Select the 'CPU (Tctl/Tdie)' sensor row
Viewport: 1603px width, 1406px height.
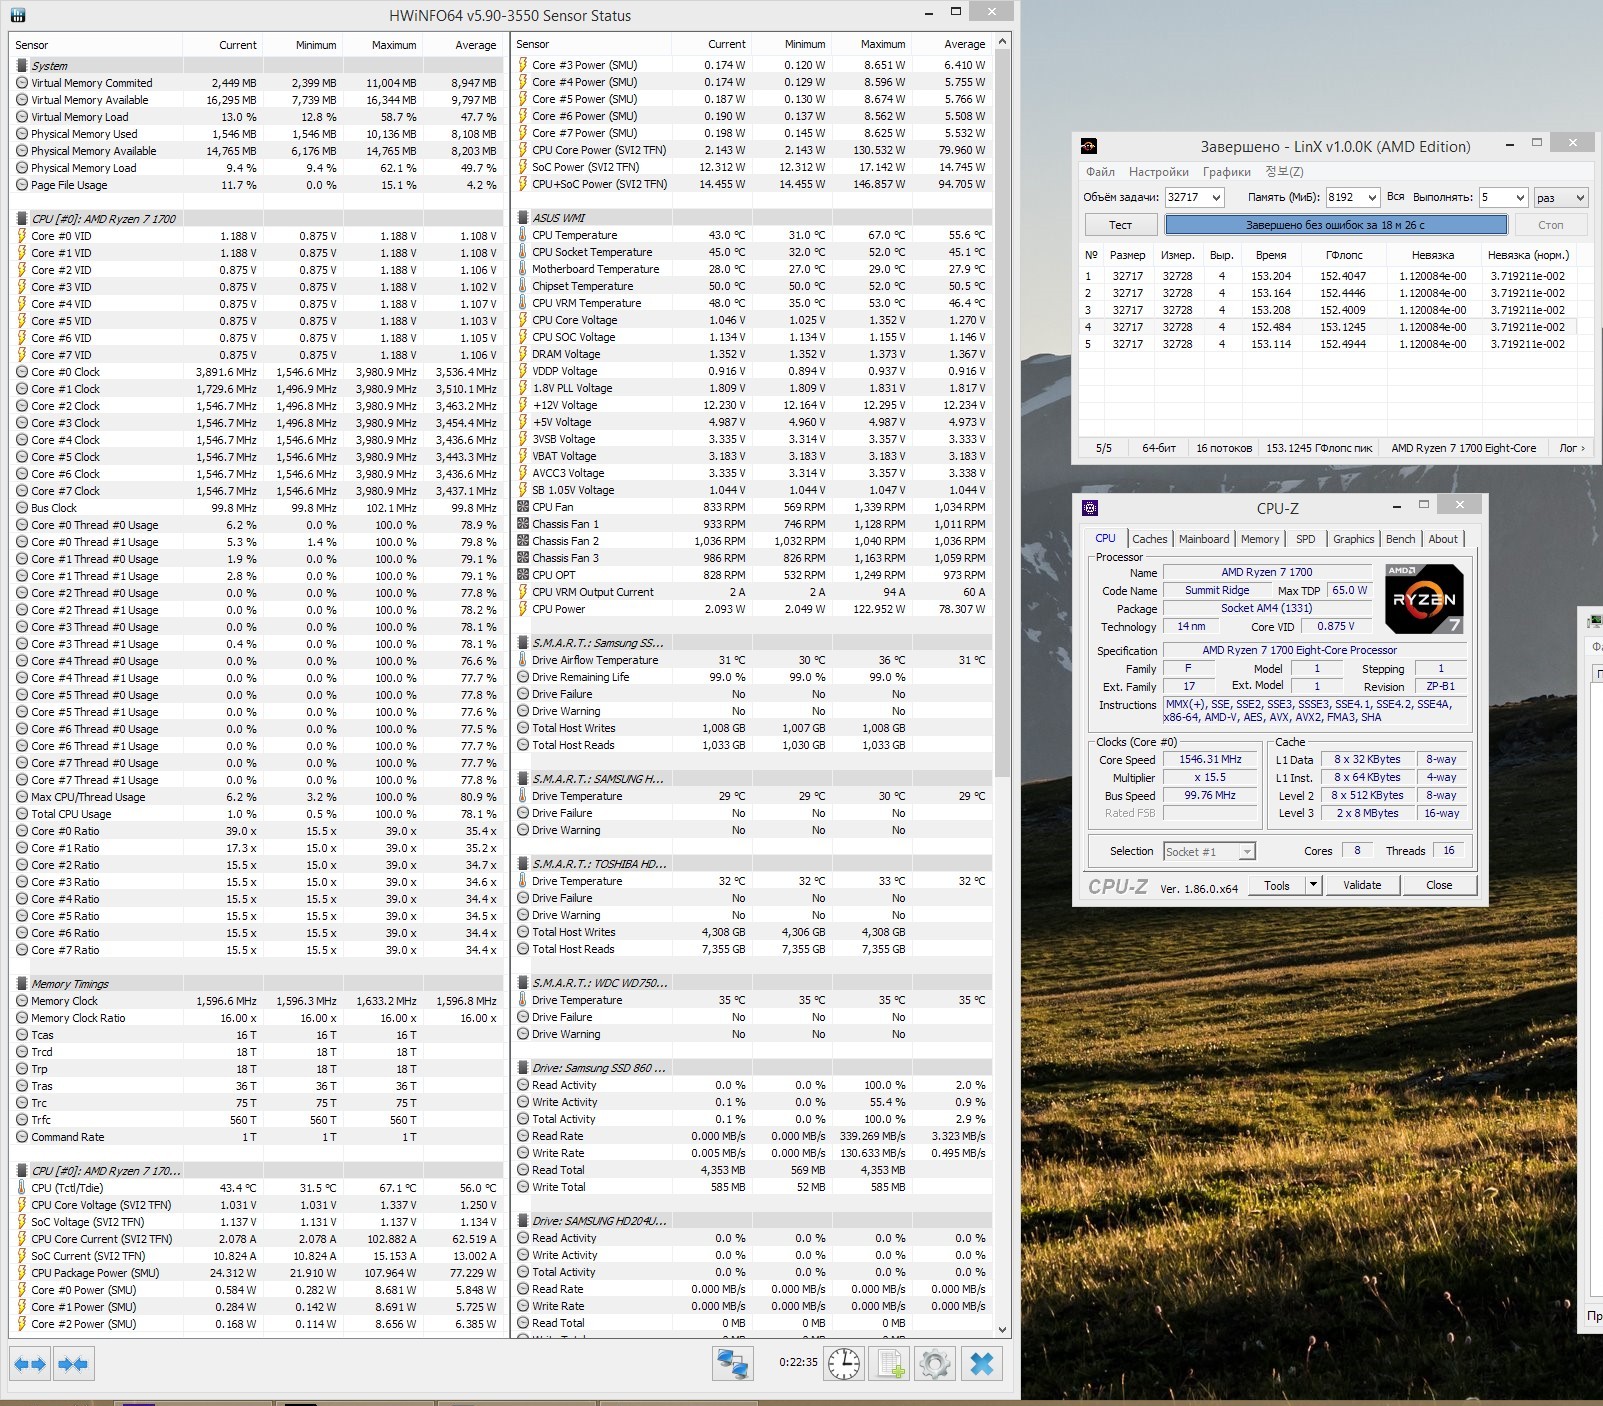pos(256,1188)
